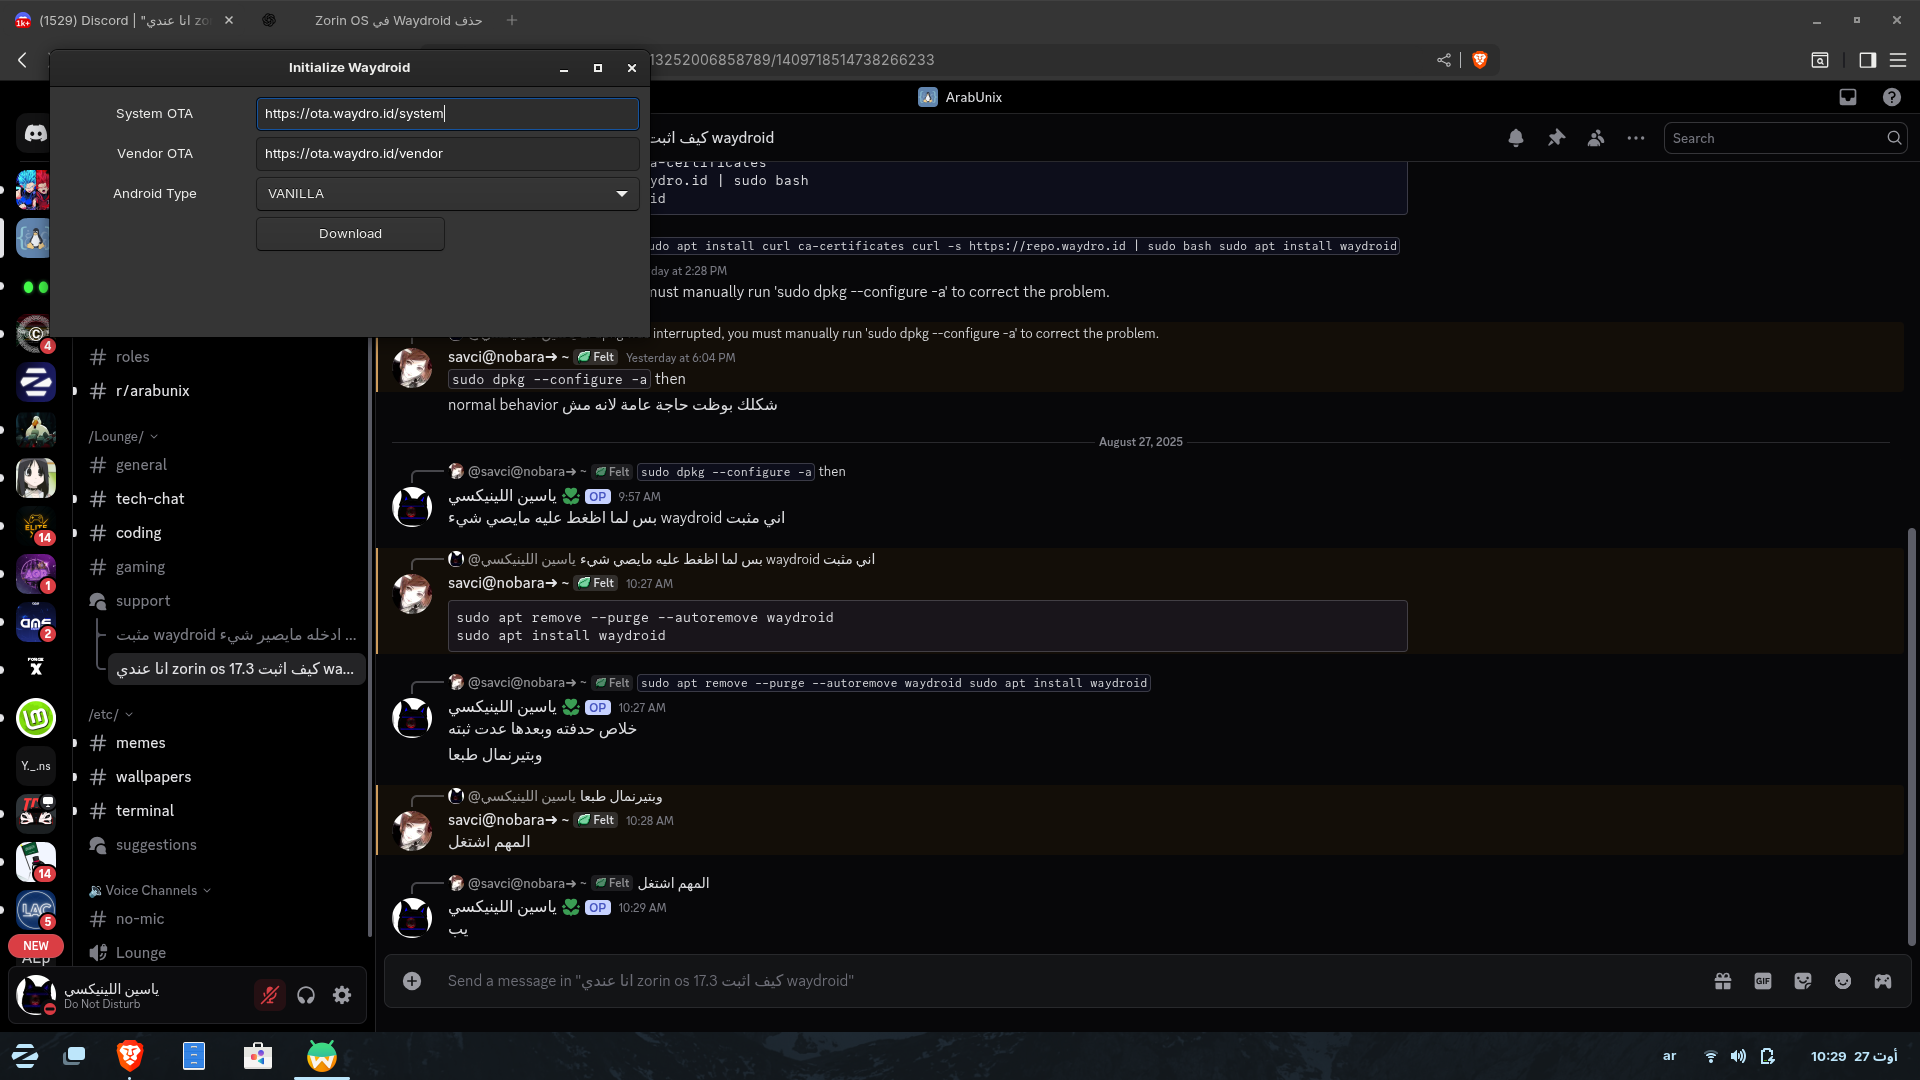Click the Brave shields icon in address bar
Viewport: 1920px width, 1080px height.
pyautogui.click(x=1480, y=60)
